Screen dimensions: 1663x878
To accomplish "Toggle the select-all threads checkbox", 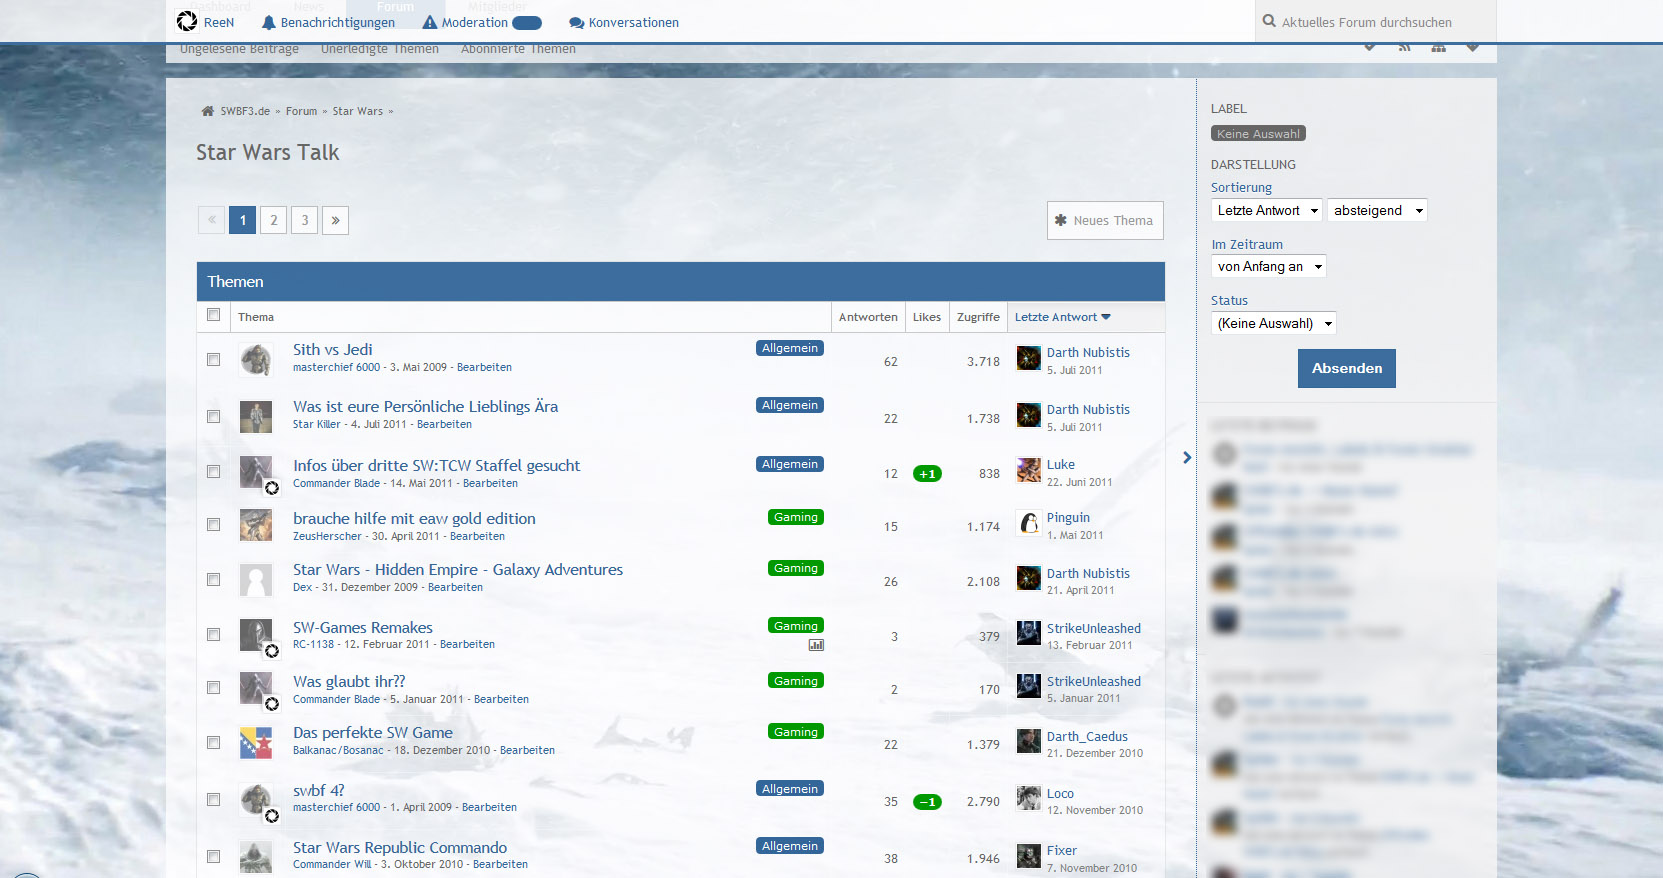I will (213, 315).
